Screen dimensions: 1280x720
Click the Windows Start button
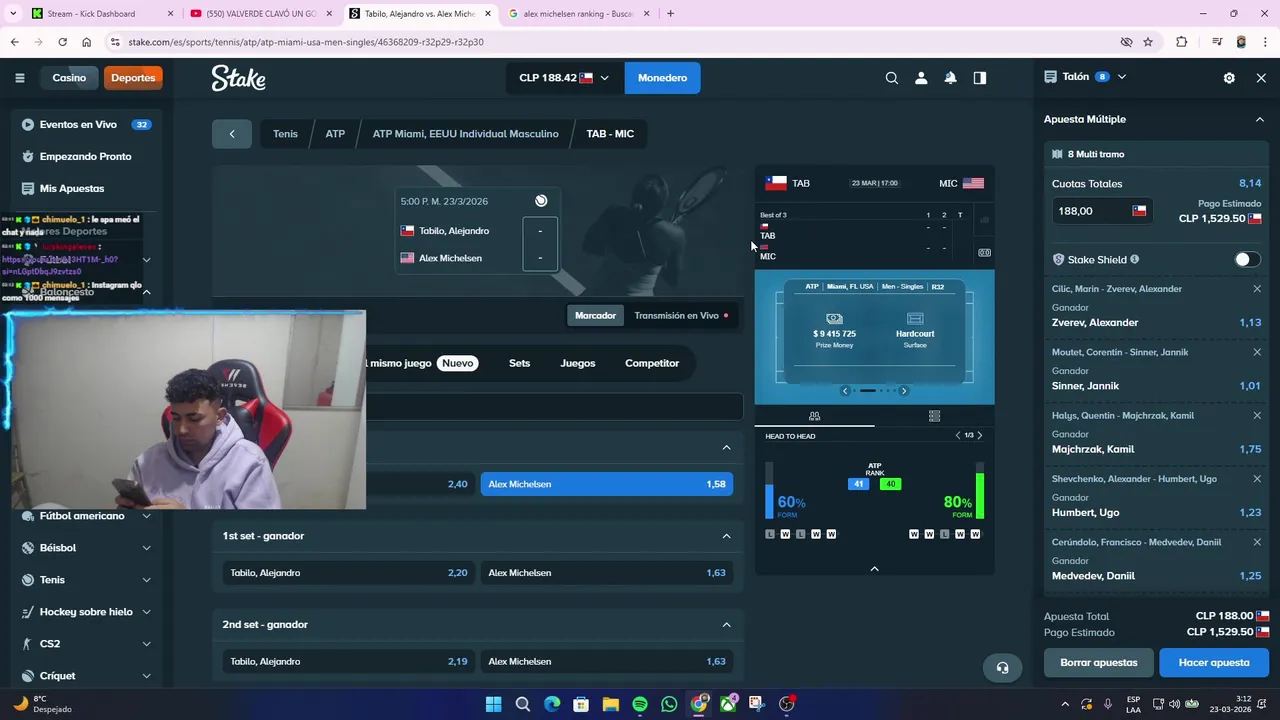coord(493,704)
